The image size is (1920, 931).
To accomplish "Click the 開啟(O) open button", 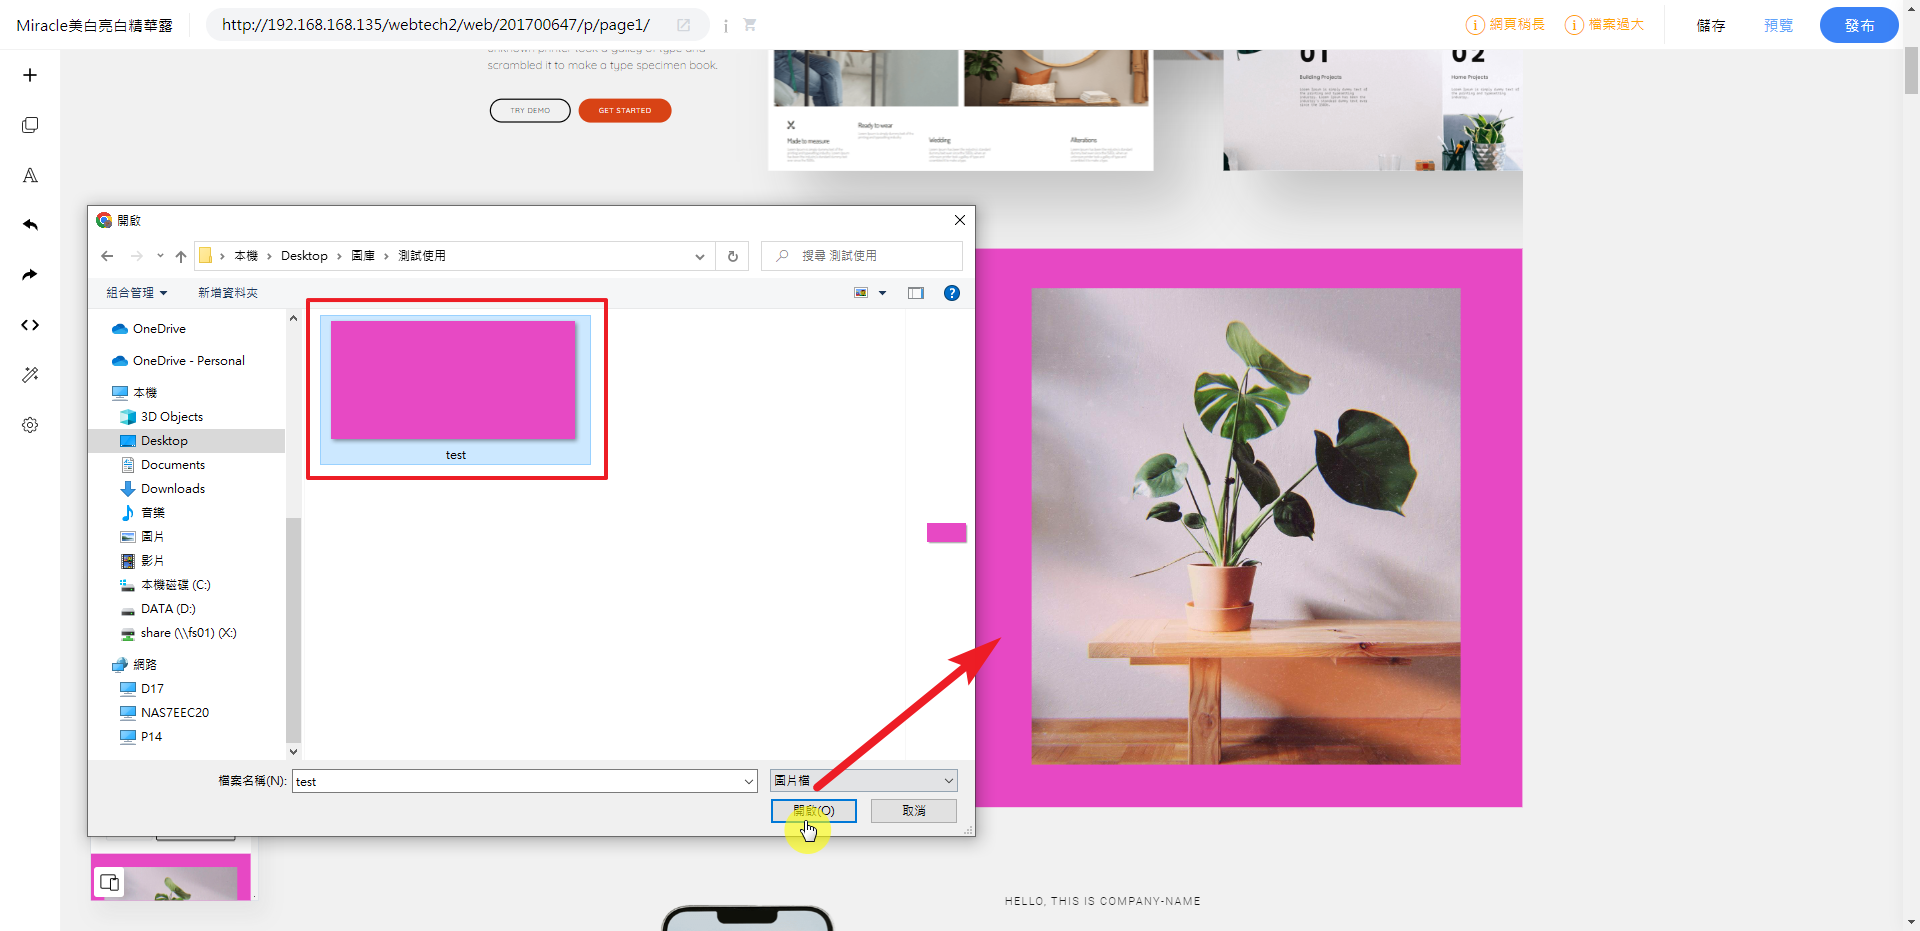I will [813, 811].
